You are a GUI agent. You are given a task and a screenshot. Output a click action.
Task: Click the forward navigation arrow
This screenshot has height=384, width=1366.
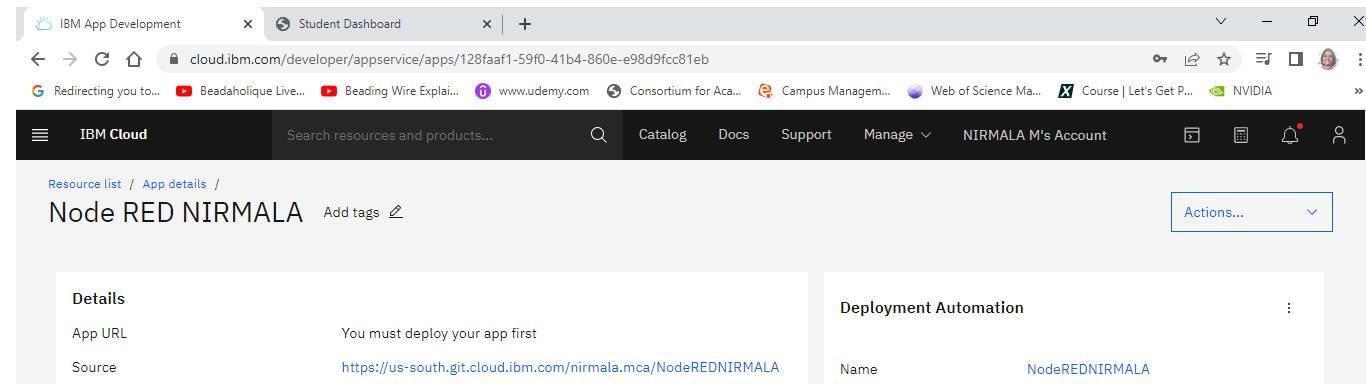point(70,59)
